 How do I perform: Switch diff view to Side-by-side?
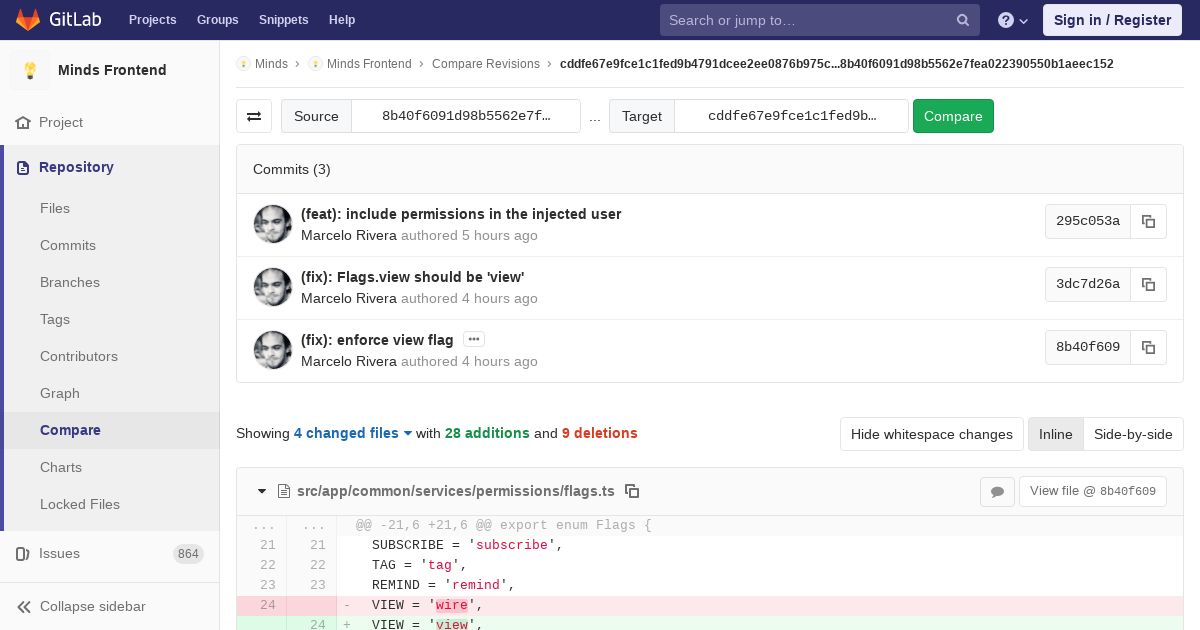pyautogui.click(x=1132, y=434)
